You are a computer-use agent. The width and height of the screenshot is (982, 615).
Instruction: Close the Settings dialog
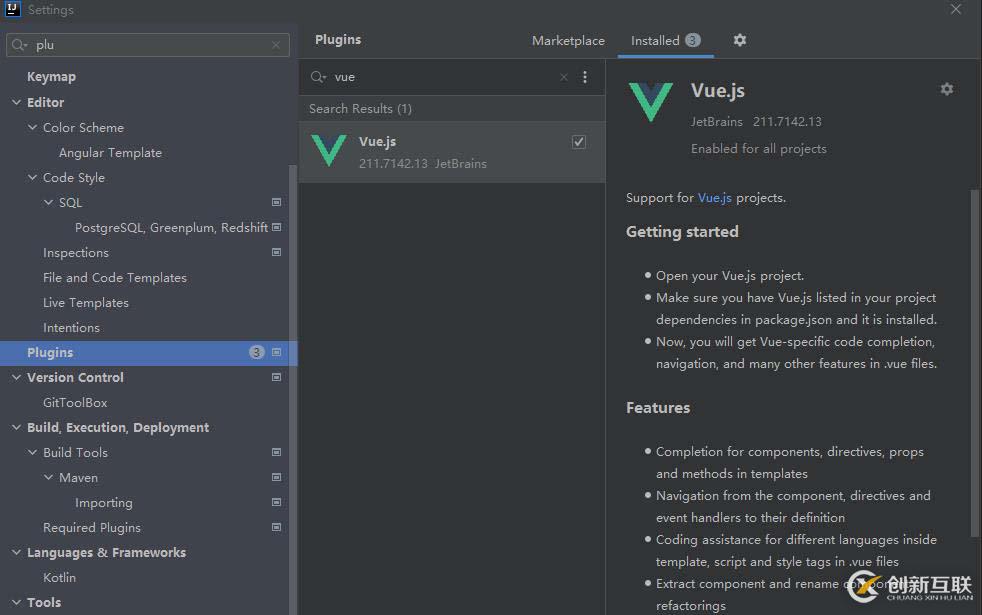click(956, 9)
